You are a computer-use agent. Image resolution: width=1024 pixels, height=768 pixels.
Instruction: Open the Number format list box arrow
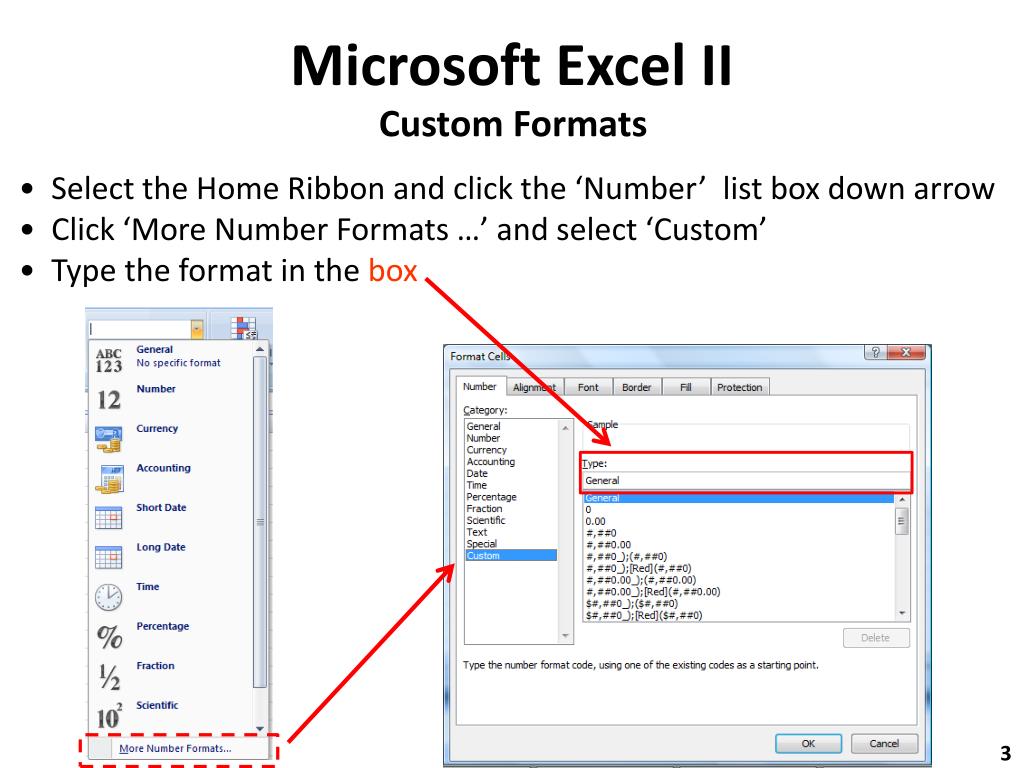[197, 329]
